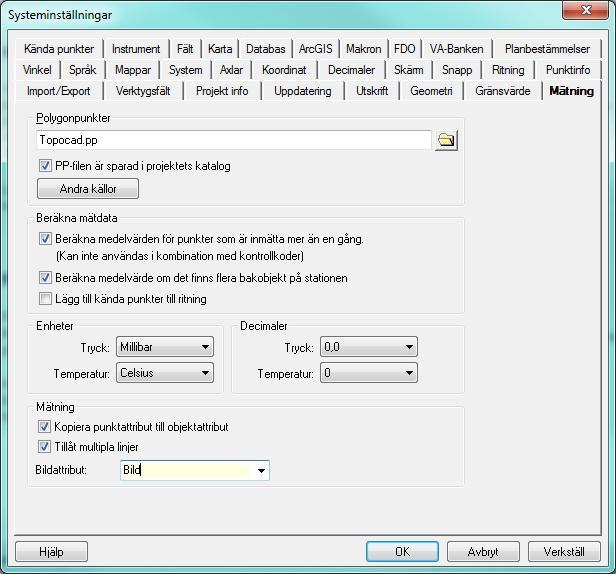This screenshot has width=616, height=574.
Task: Toggle Beräkna medelvärde om flera bakobjekt
Action: coord(45,278)
